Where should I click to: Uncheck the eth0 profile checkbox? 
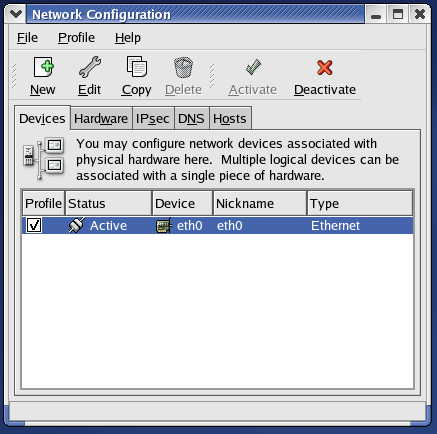[x=34, y=225]
